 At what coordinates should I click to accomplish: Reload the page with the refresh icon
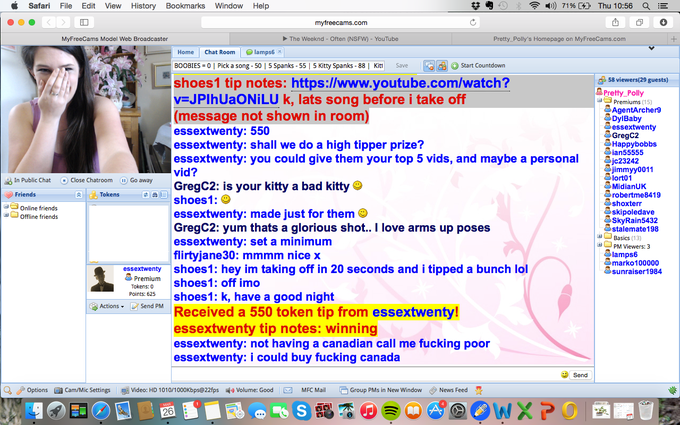473,22
